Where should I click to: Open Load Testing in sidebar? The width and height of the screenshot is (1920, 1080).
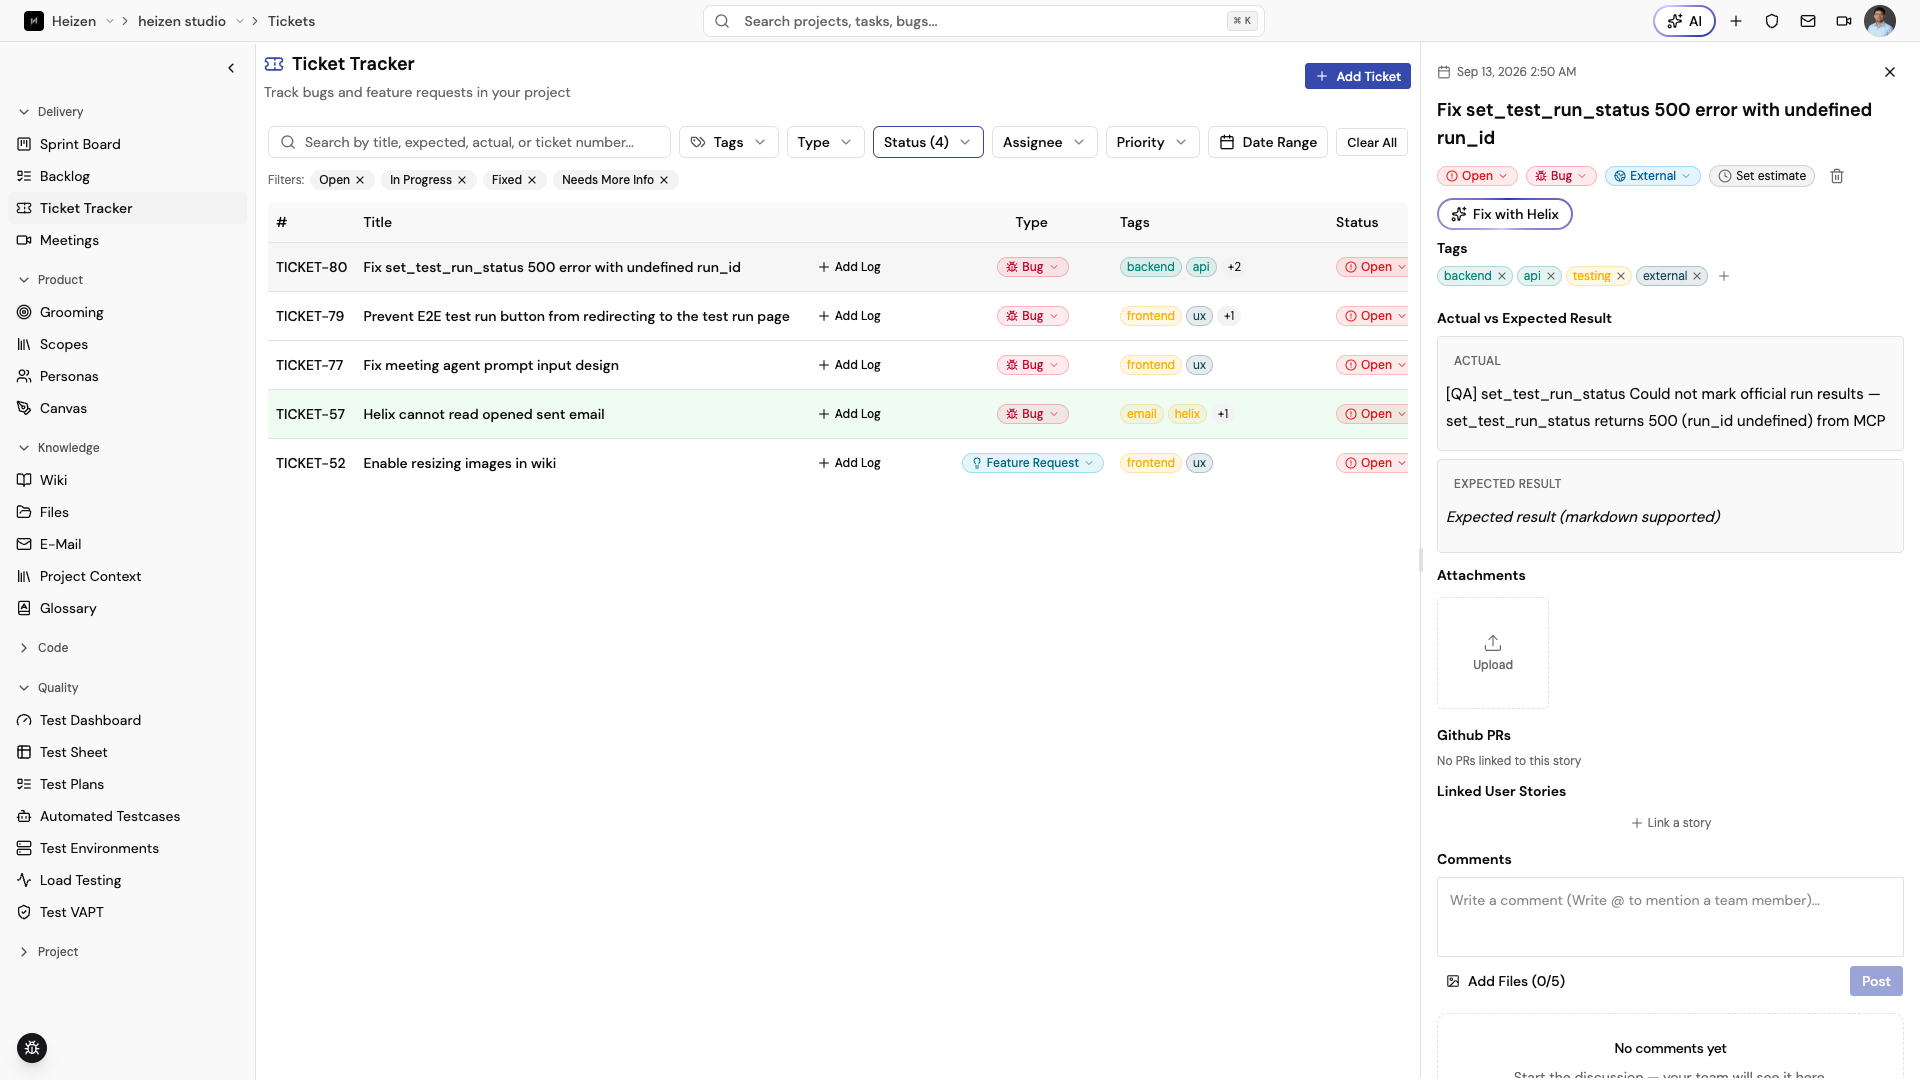[128, 880]
